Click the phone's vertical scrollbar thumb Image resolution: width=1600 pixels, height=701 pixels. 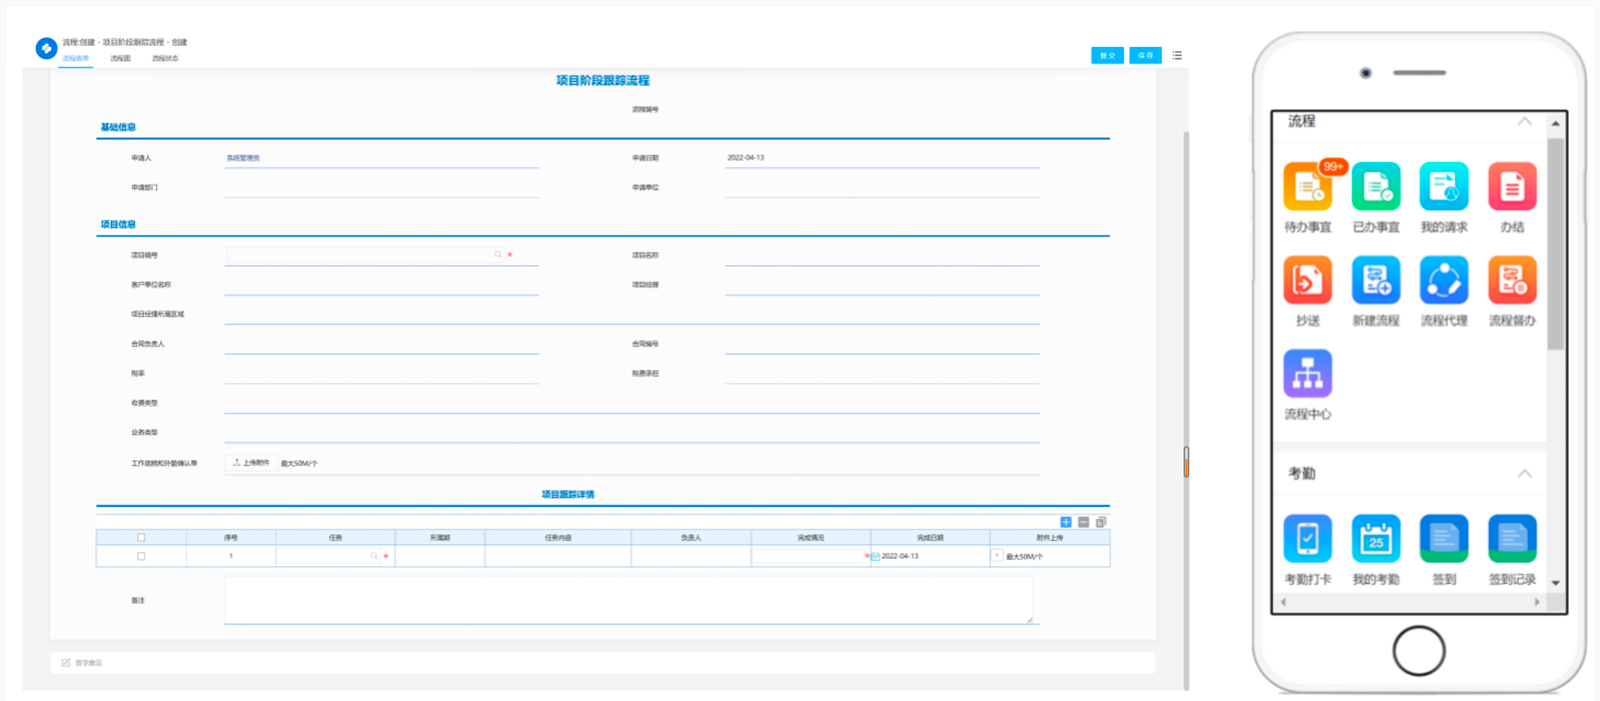pyautogui.click(x=1555, y=244)
